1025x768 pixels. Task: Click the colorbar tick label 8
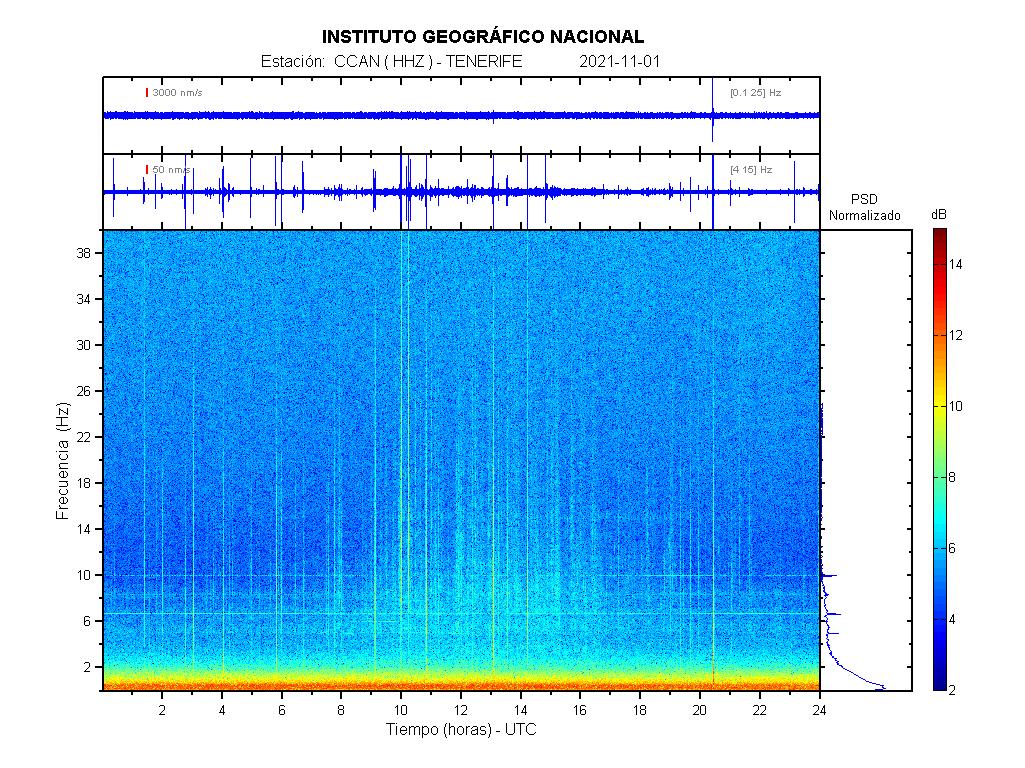coord(952,477)
